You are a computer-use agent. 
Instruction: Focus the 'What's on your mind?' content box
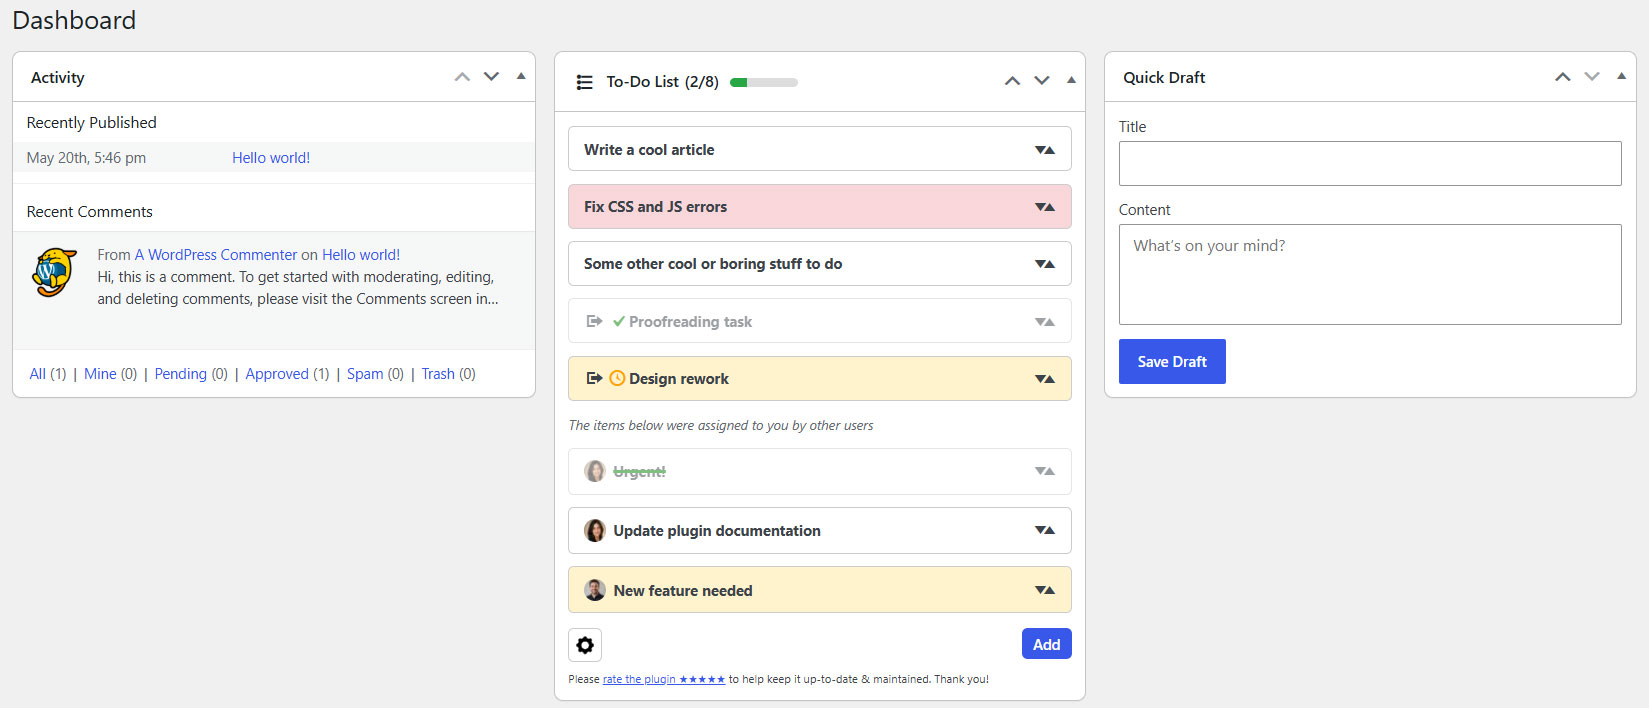pos(1370,274)
